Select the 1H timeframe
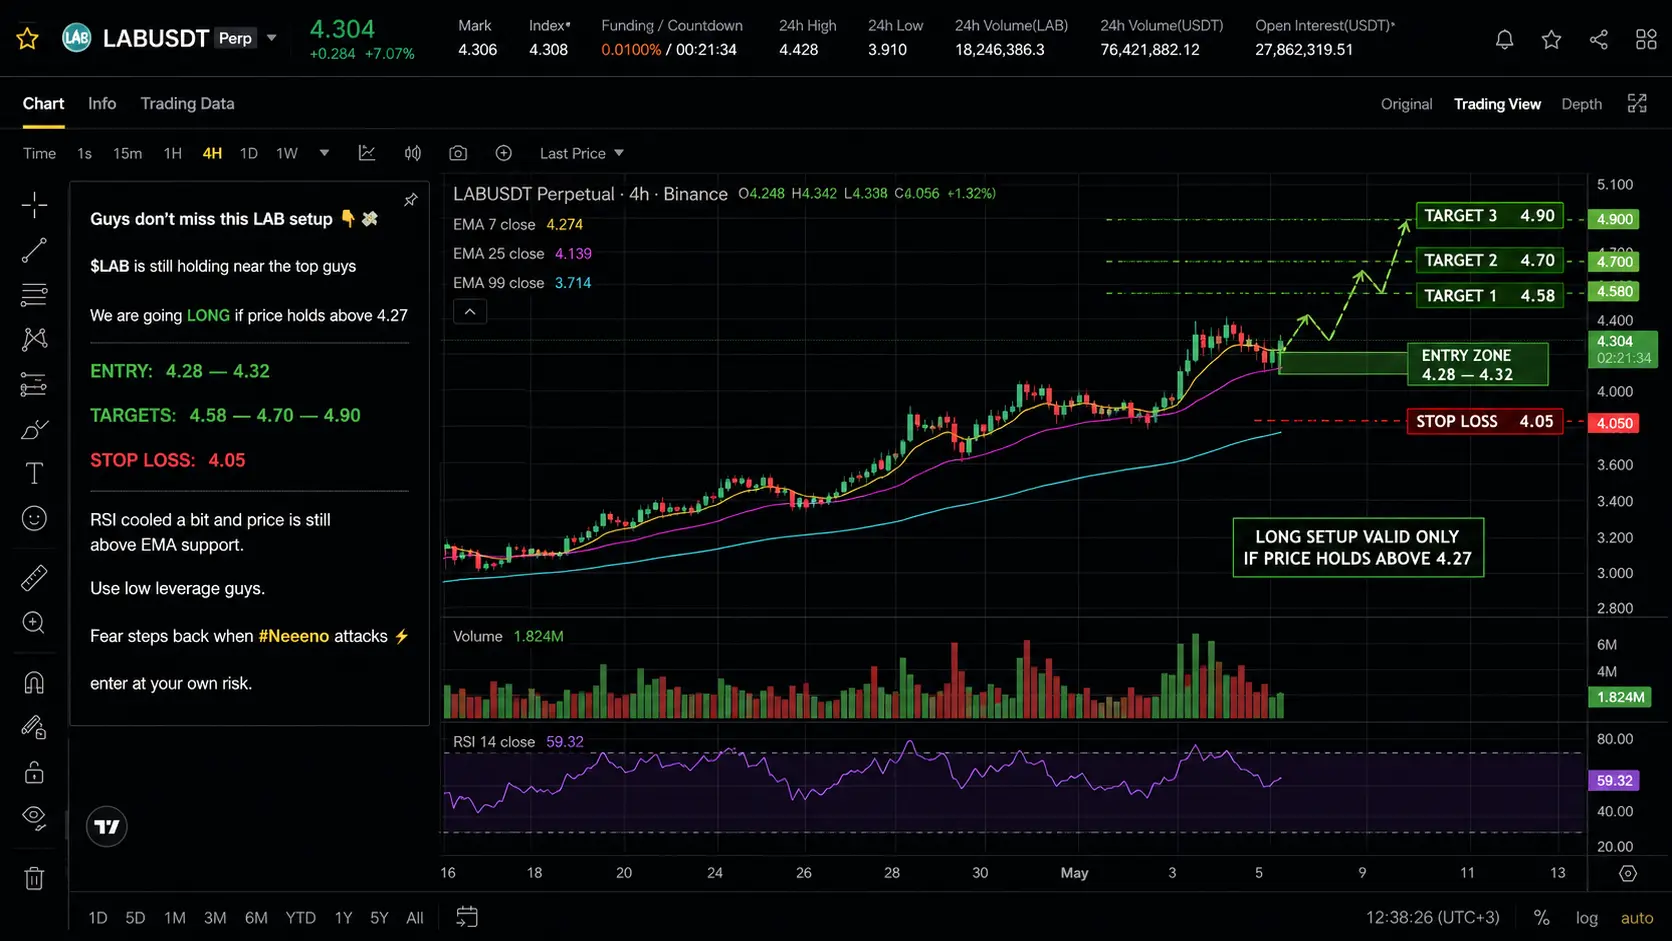 click(x=173, y=153)
